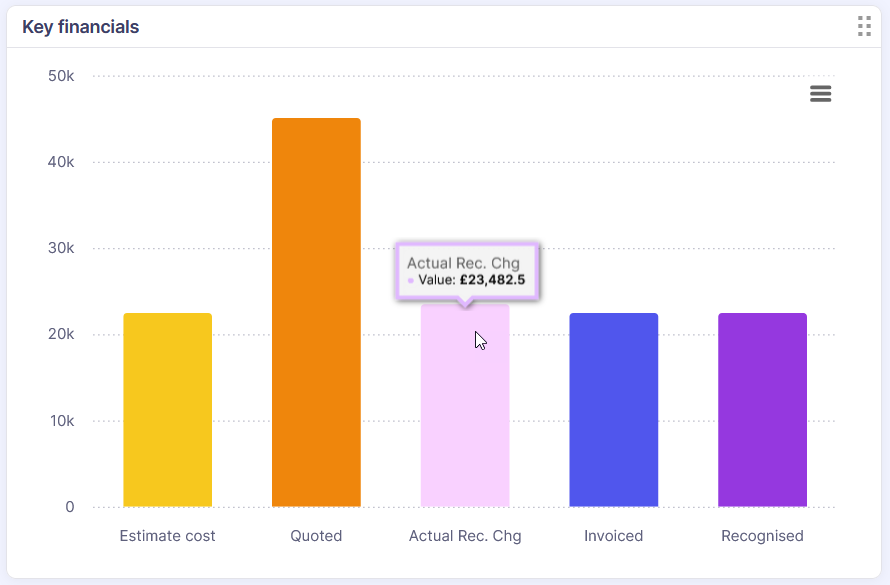Click the Recognised axis label

point(762,536)
